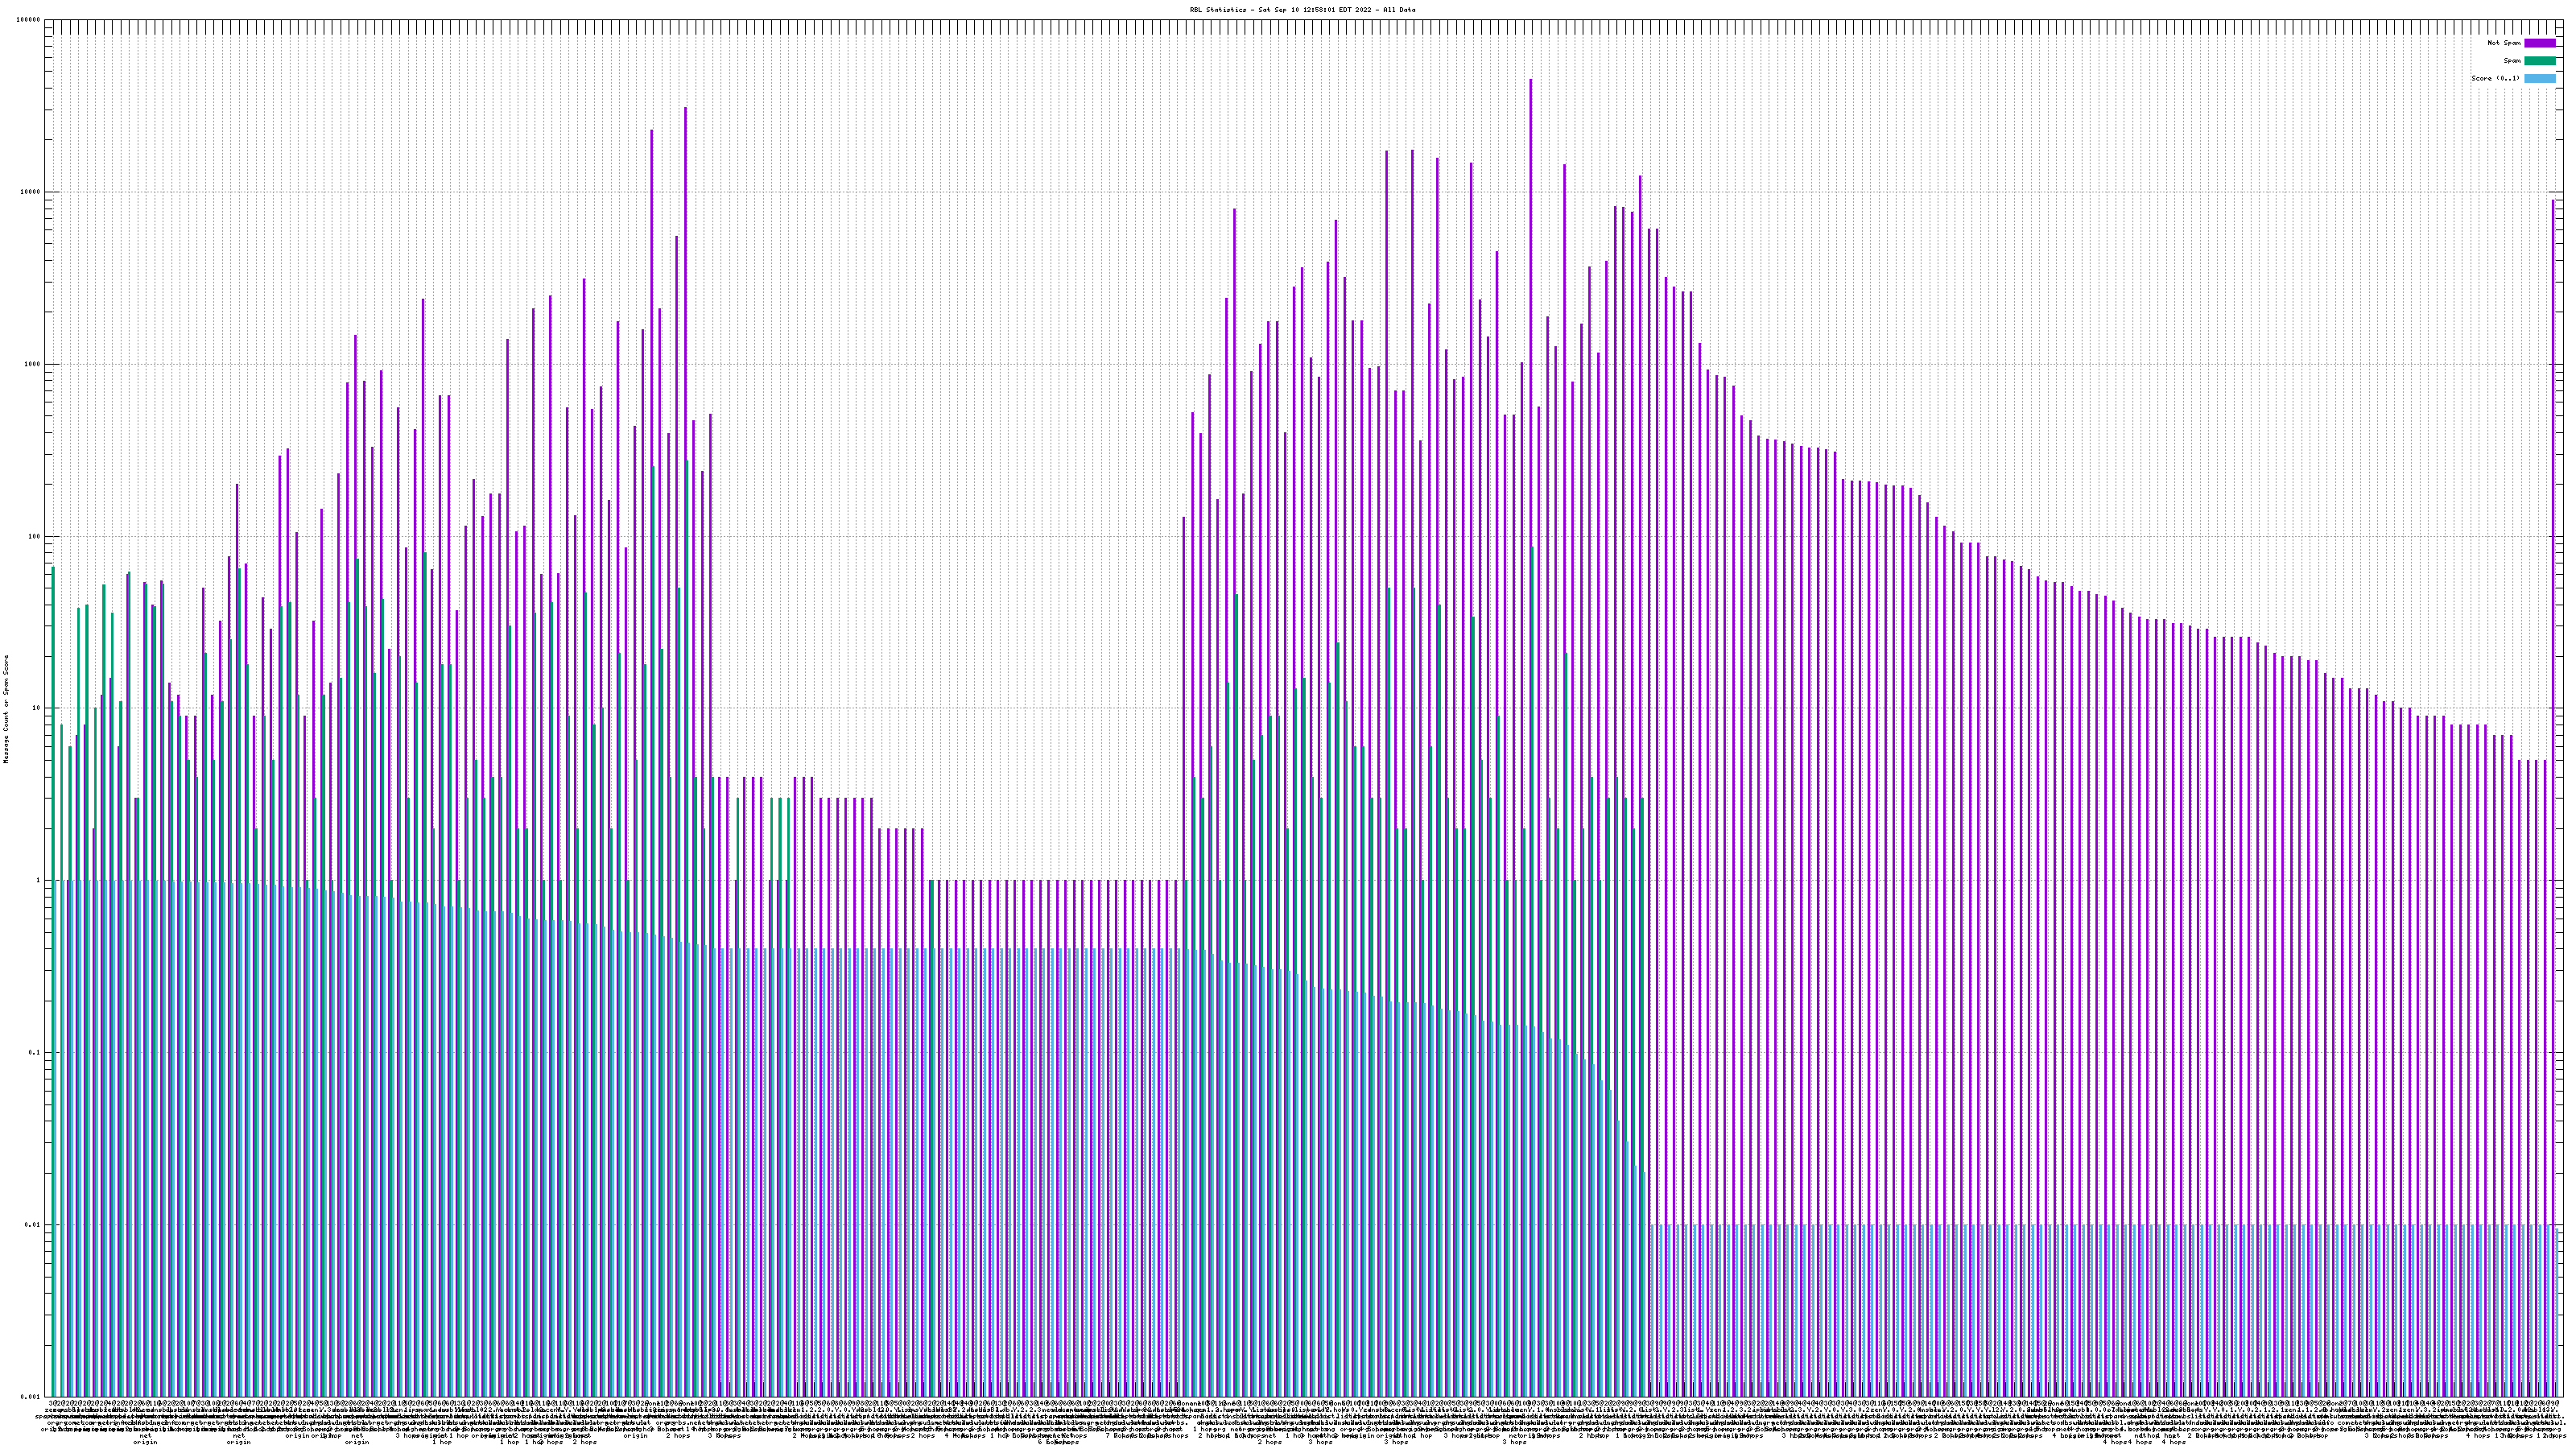Click the 10000 y-axis tick label

[31, 192]
